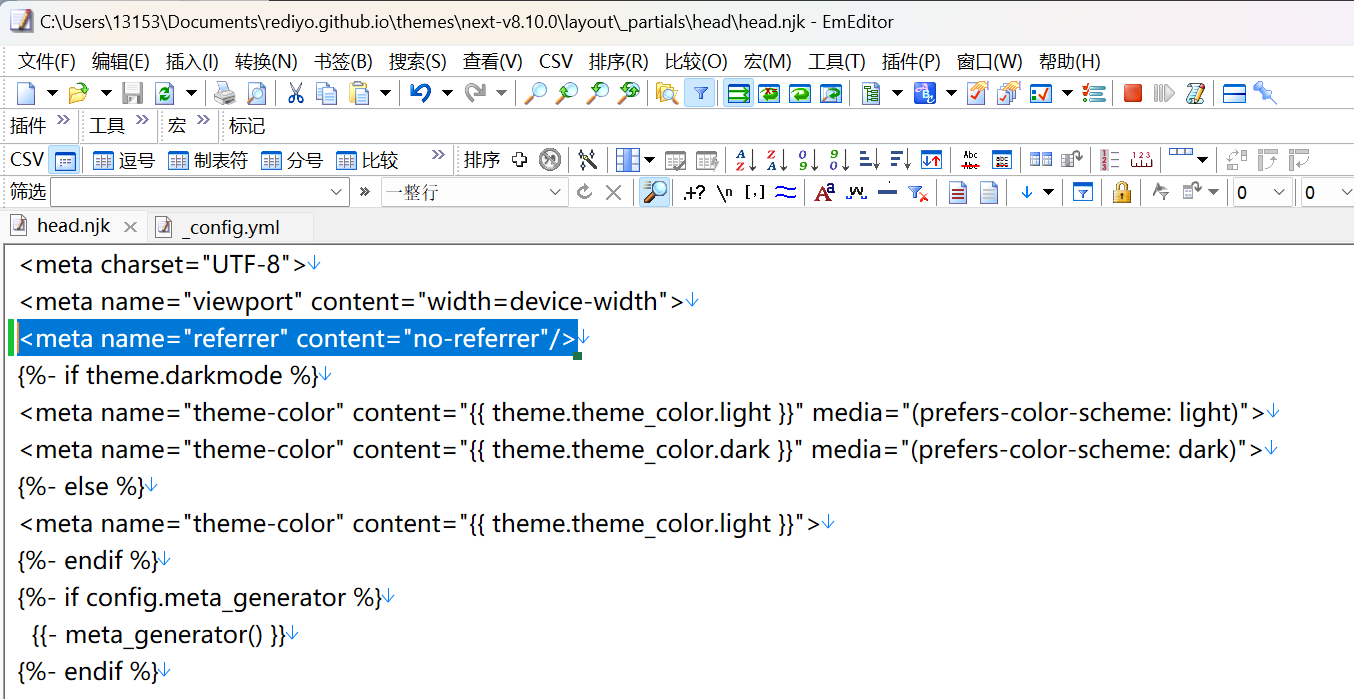Toggle regular expression .+? filter option
1354x699 pixels.
click(694, 192)
